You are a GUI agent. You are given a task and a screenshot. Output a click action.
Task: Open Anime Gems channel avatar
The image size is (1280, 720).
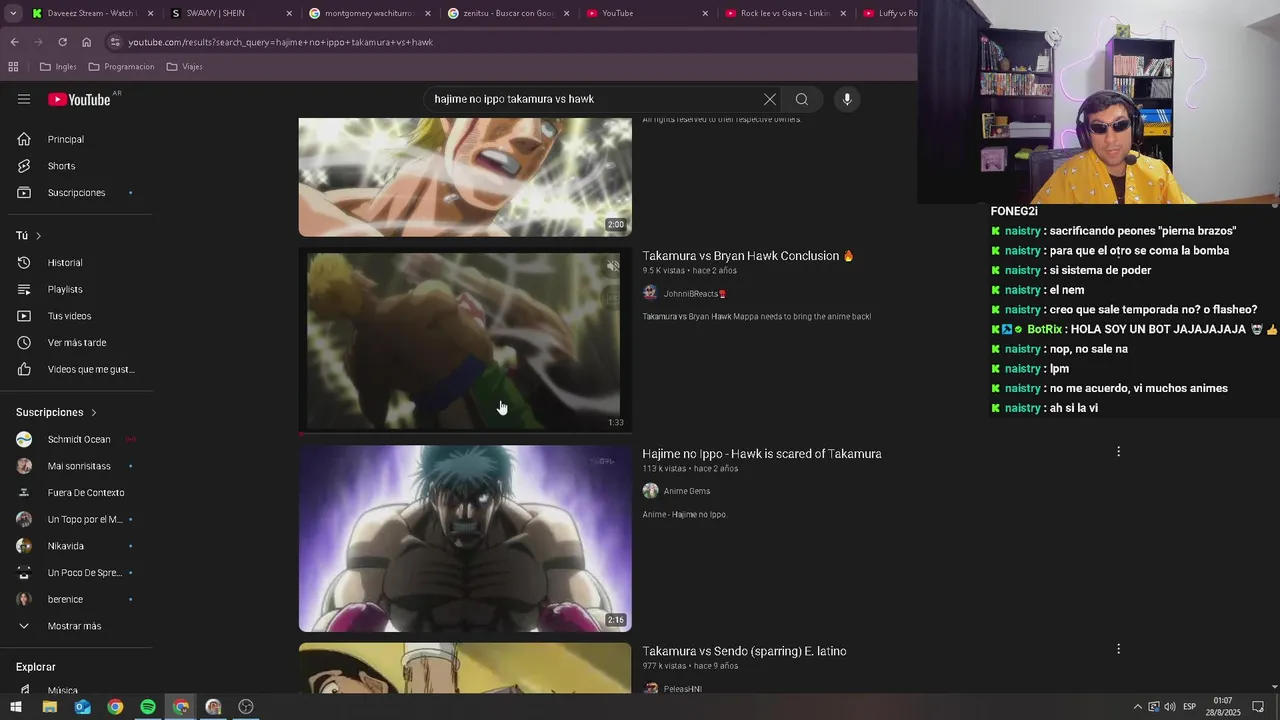[x=650, y=491]
